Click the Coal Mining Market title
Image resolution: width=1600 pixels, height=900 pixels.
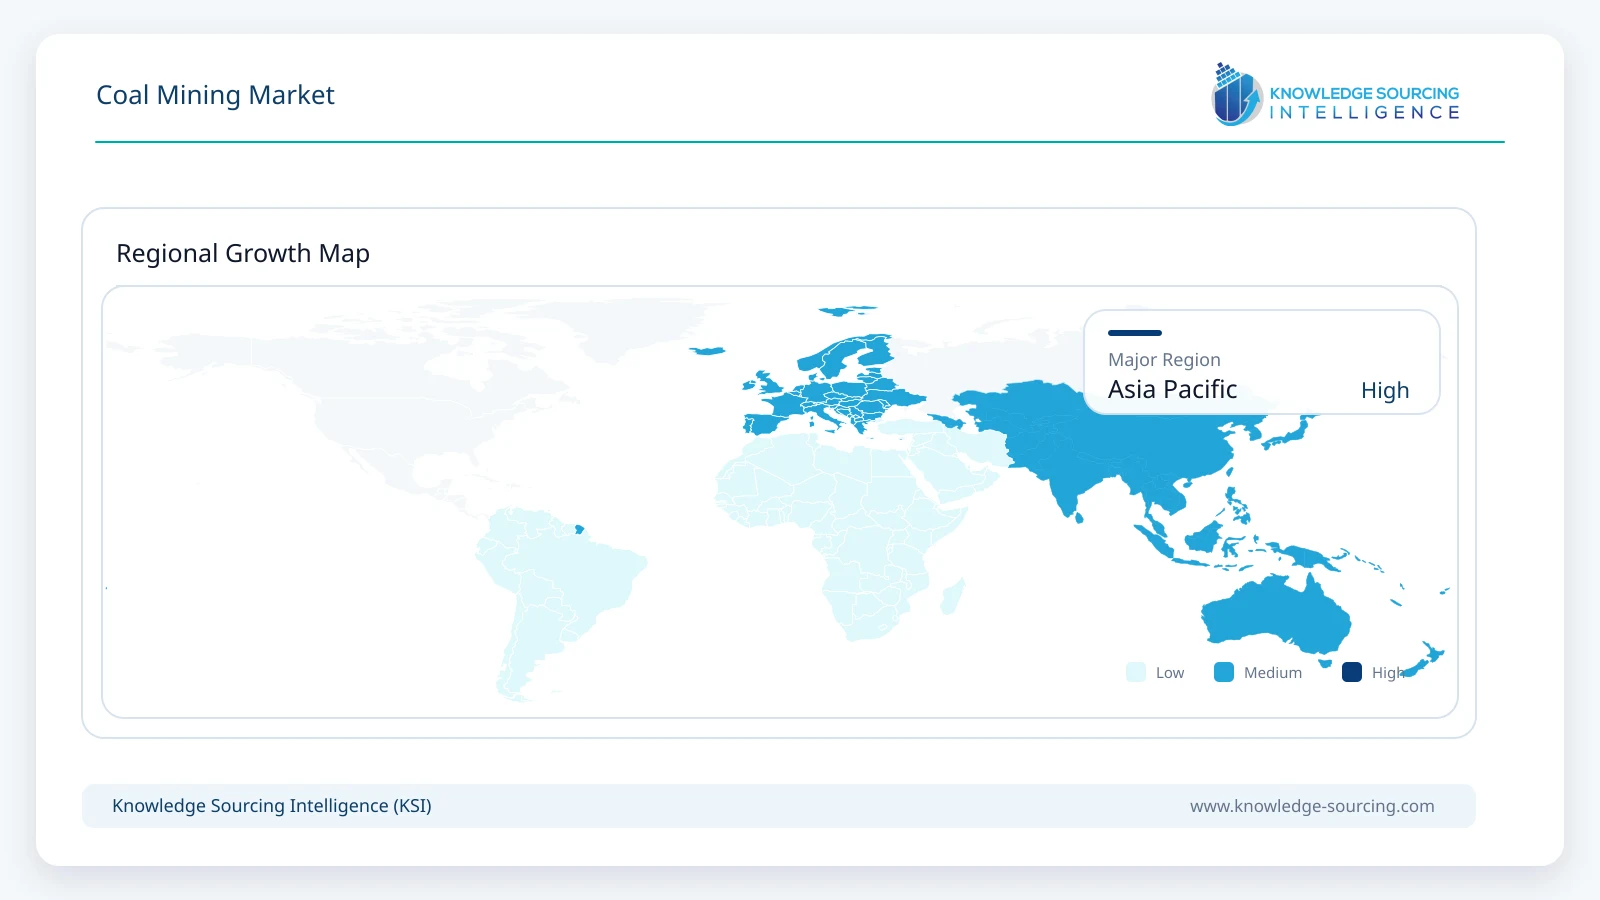(x=215, y=95)
